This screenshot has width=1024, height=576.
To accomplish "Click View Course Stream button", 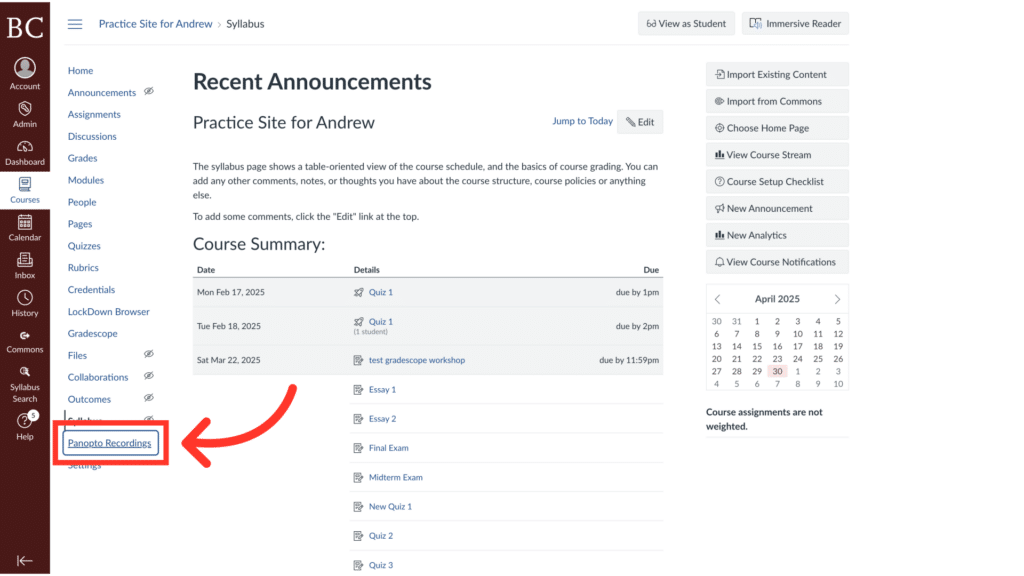I will pos(777,155).
